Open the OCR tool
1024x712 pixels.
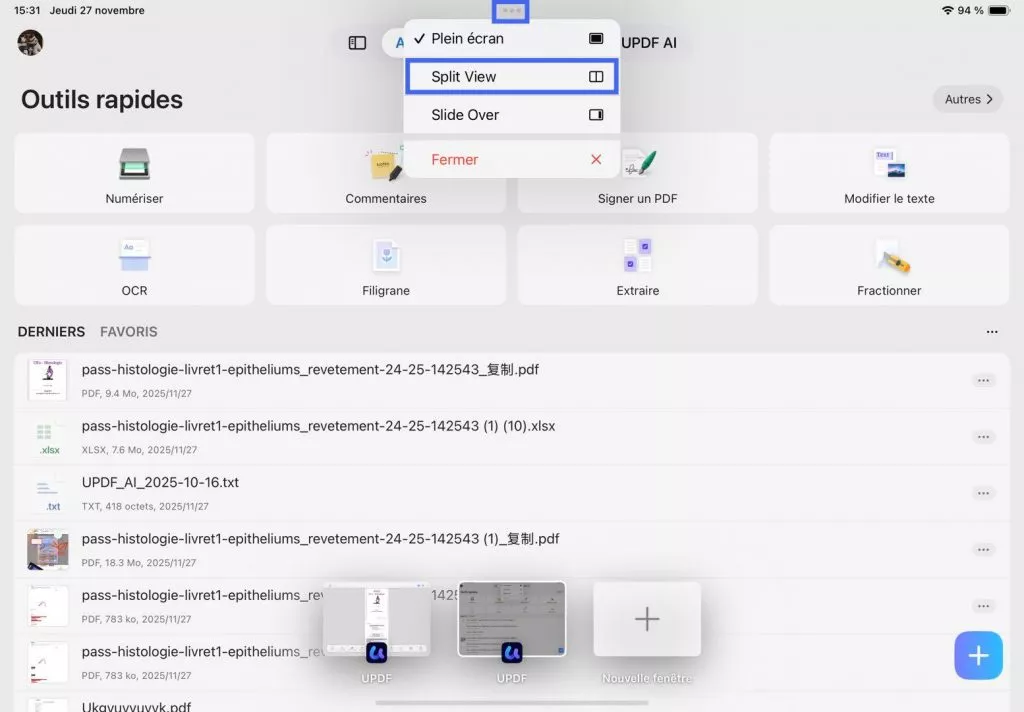[134, 265]
